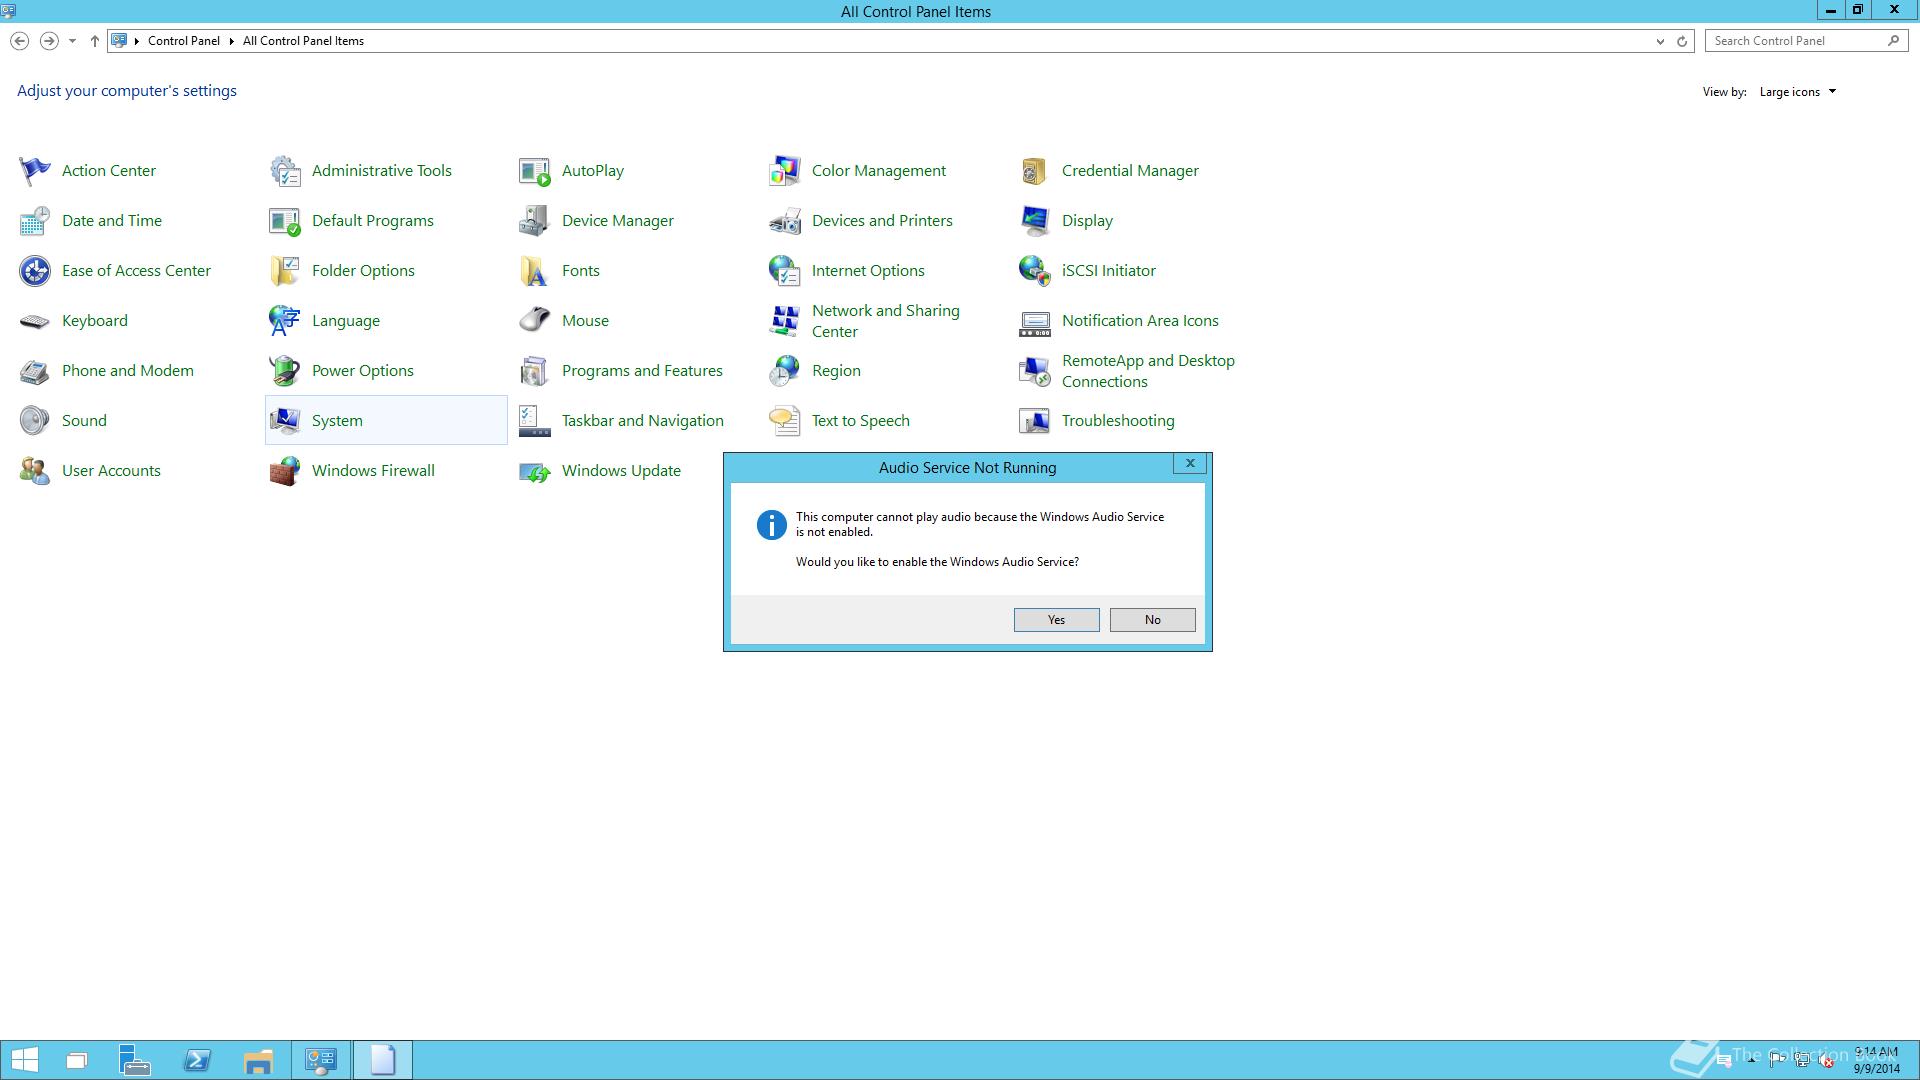Go back with the Back arrow
The width and height of the screenshot is (1920, 1080).
(19, 41)
